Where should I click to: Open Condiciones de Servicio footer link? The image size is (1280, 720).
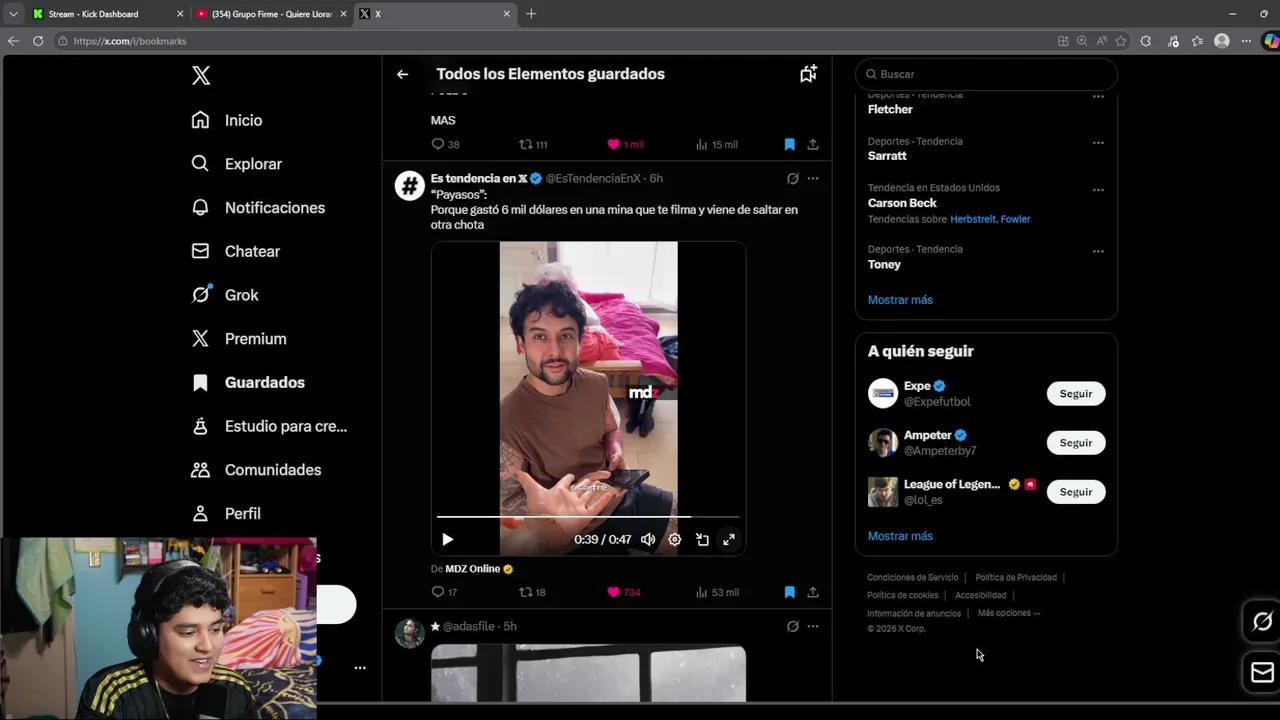point(912,577)
